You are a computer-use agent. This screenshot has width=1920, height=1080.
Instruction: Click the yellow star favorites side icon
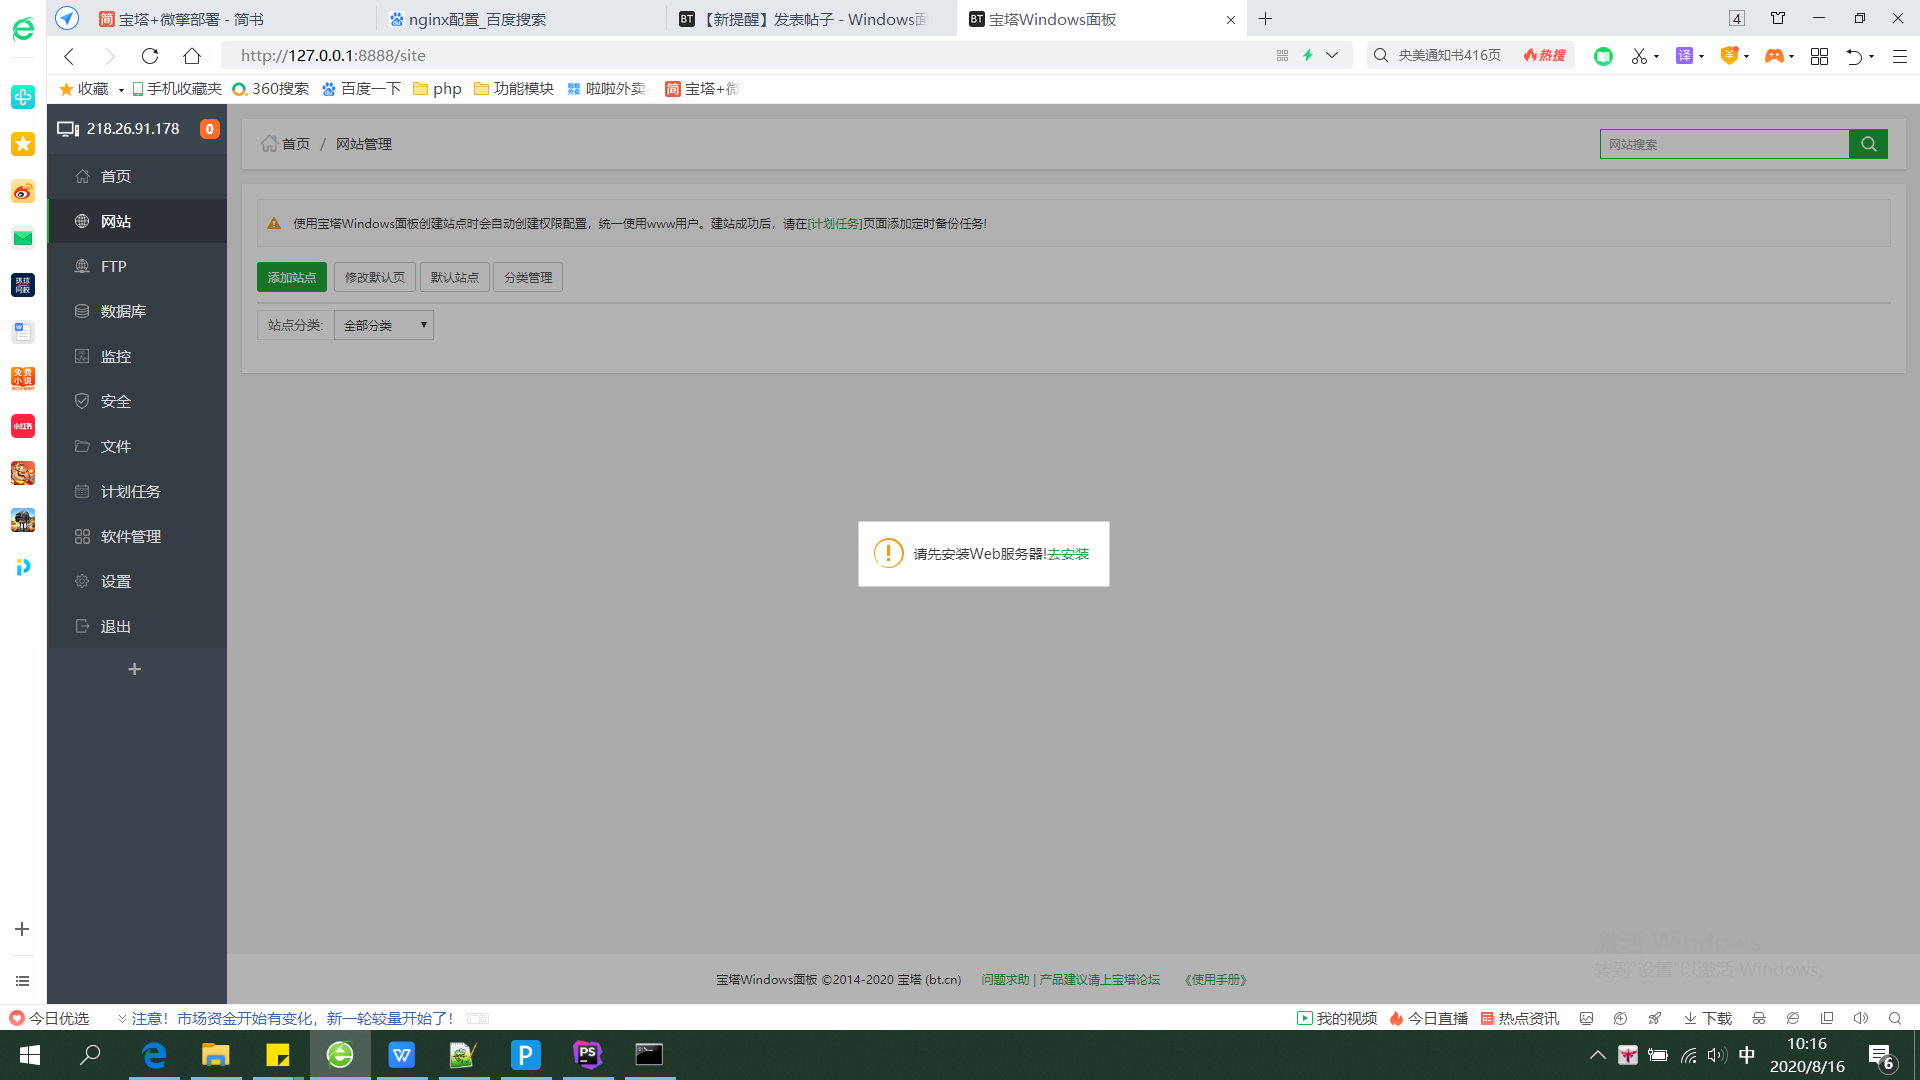tap(23, 144)
